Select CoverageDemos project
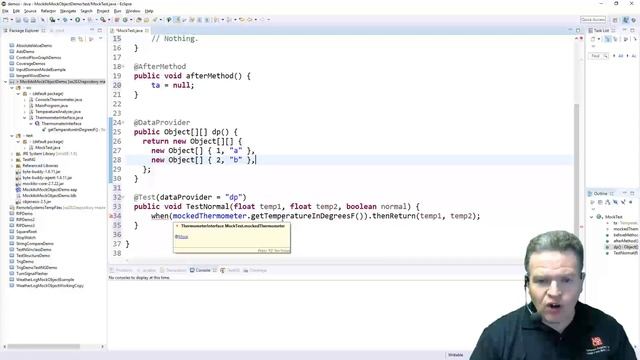 (30, 64)
